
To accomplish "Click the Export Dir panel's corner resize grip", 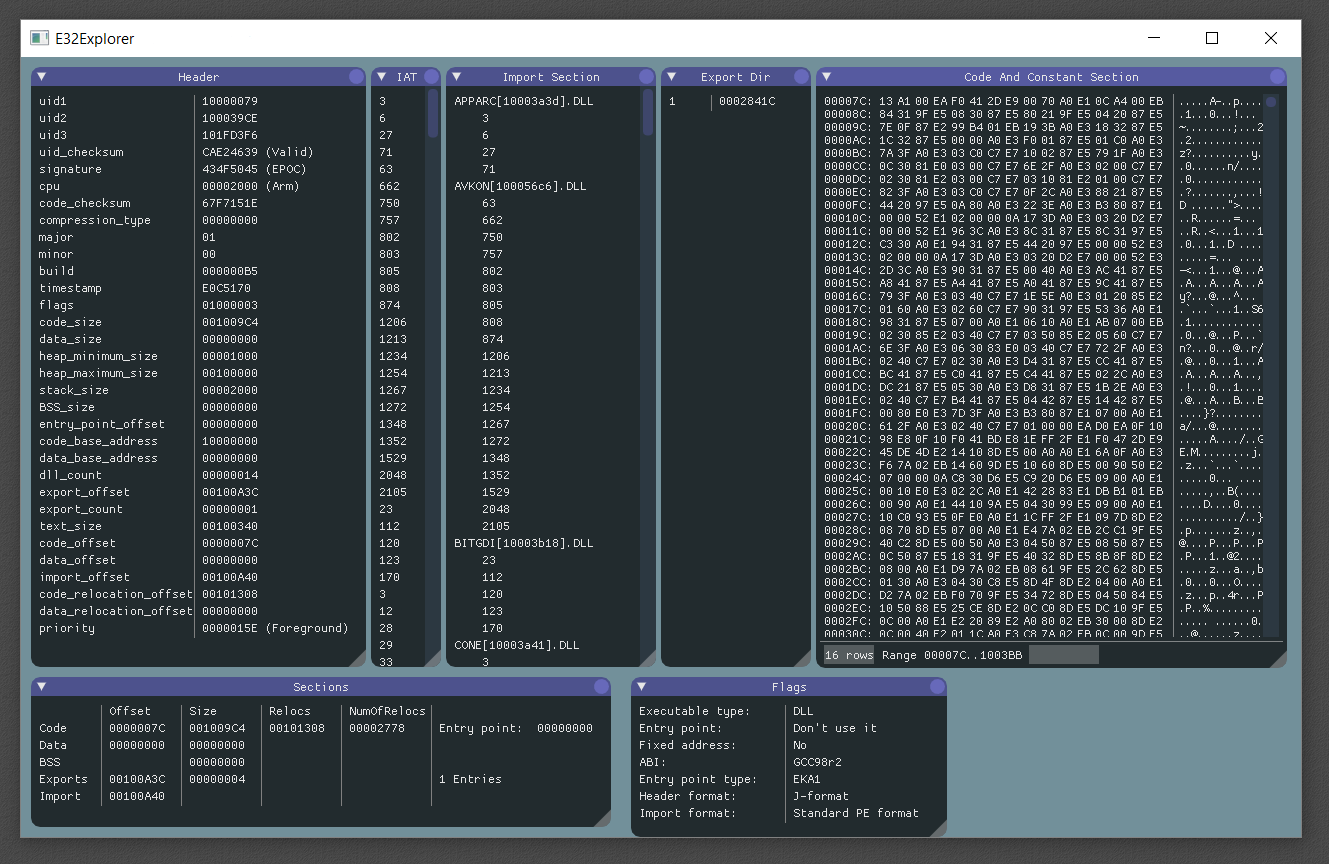I will [803, 659].
